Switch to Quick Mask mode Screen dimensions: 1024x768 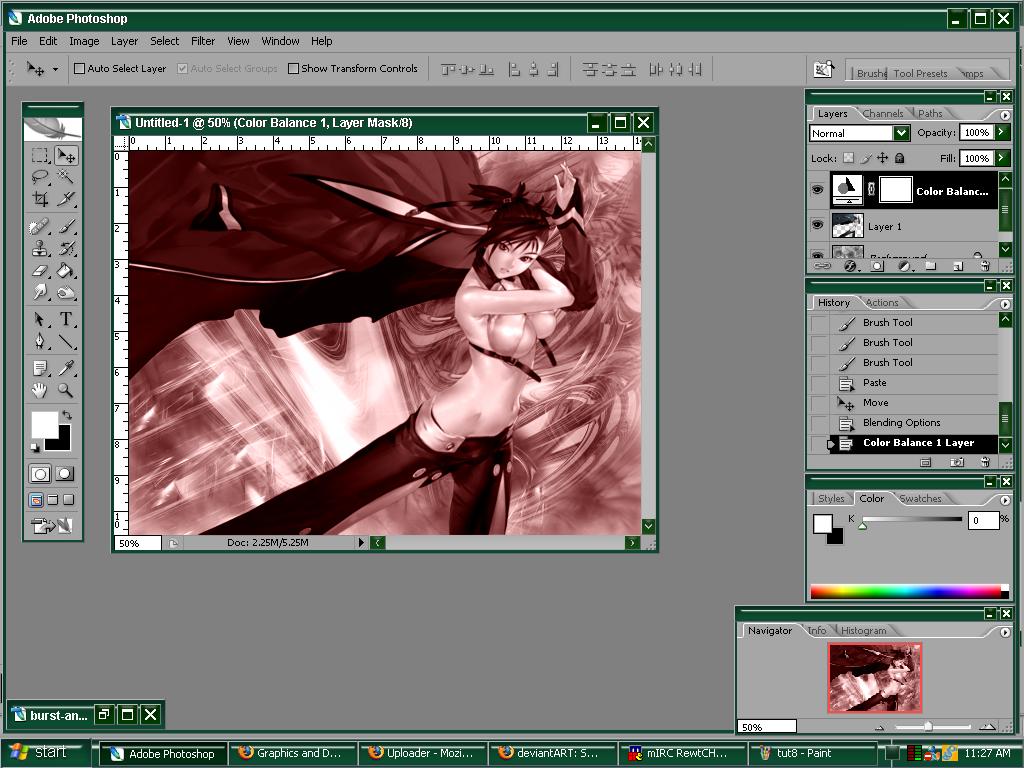click(x=65, y=474)
